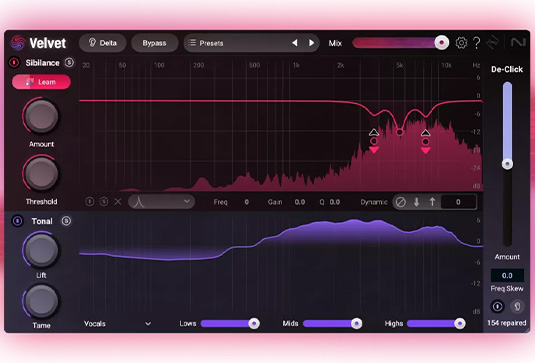Open the settings gear
Viewport: 535px width, 363px height.
461,43
